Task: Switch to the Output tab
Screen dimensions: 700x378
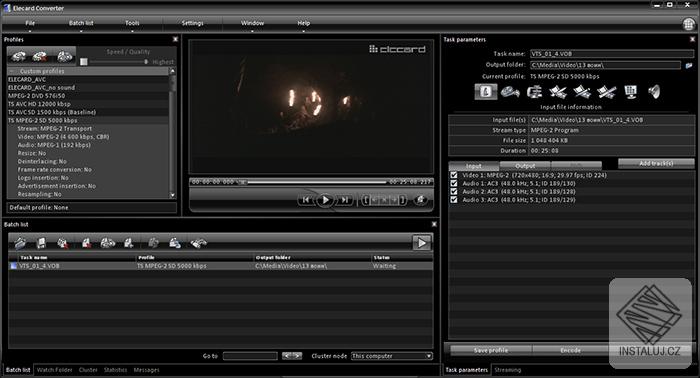Action: (x=525, y=166)
